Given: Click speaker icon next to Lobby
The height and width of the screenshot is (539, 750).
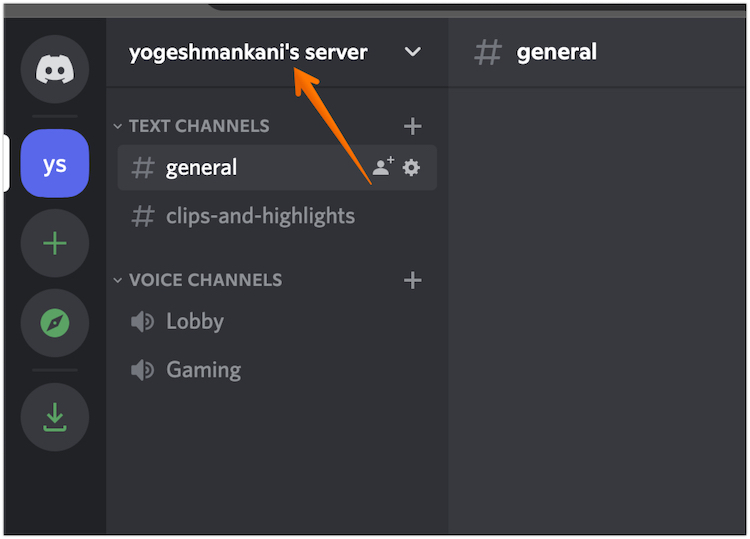Looking at the screenshot, I should tap(143, 321).
